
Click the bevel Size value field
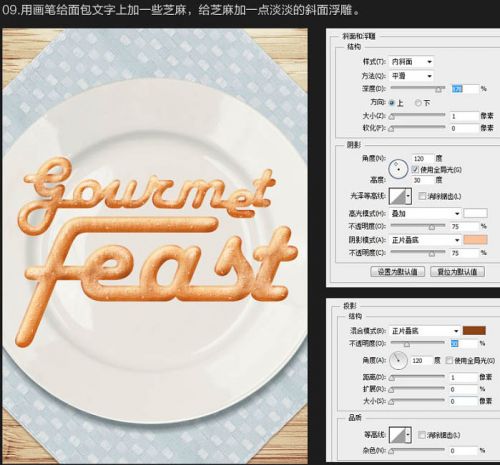(464, 116)
